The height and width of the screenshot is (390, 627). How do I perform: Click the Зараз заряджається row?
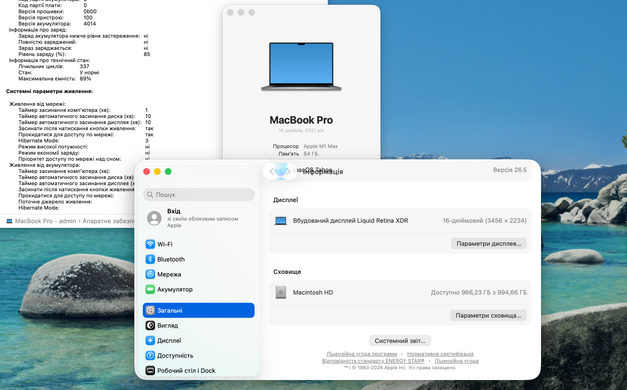coord(83,48)
